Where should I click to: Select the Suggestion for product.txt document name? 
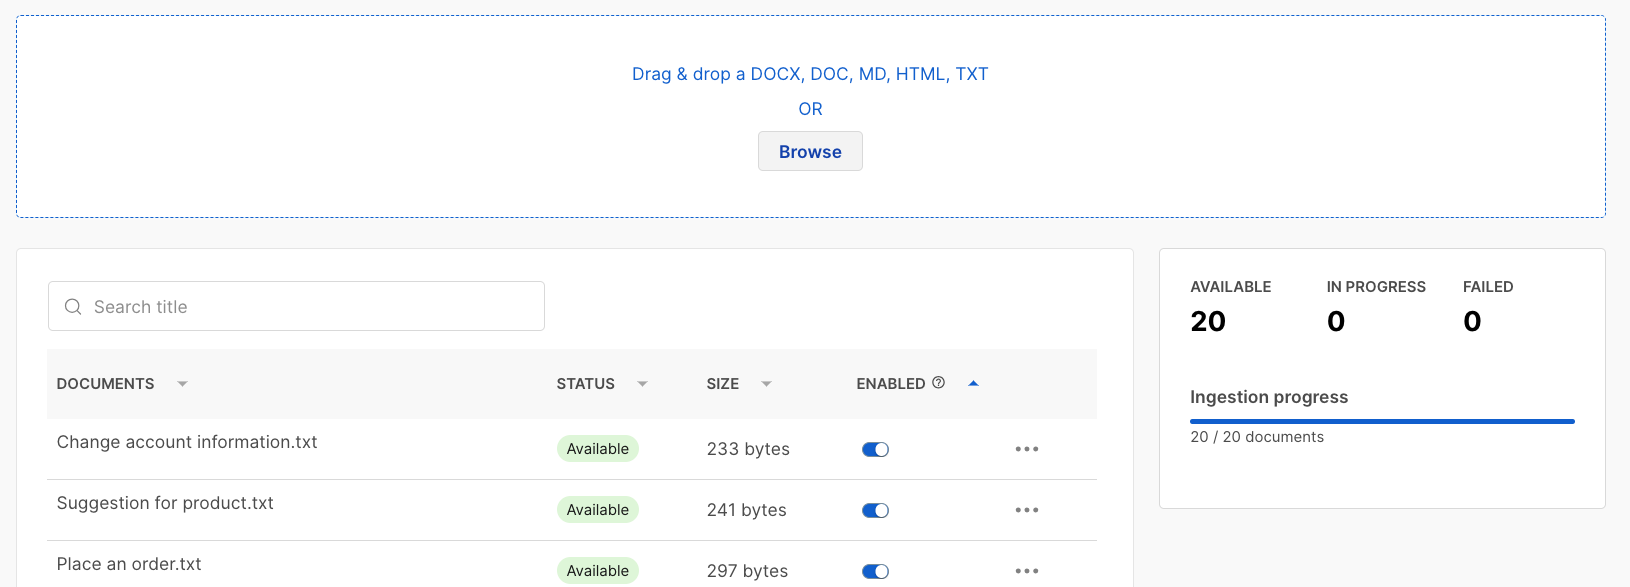click(165, 503)
